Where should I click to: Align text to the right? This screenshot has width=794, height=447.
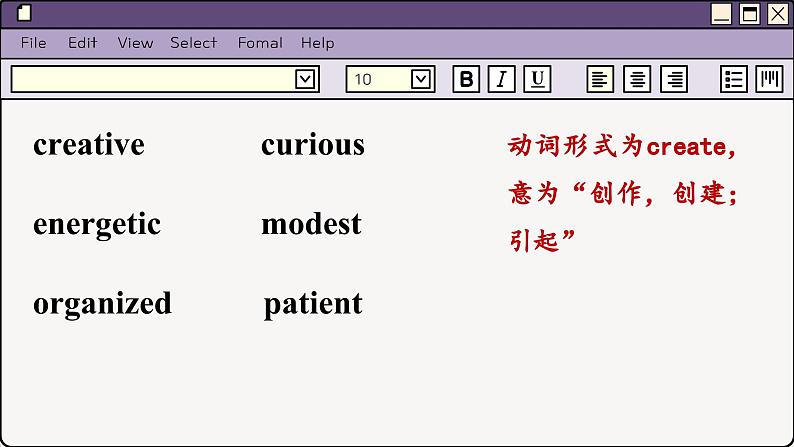(x=674, y=80)
